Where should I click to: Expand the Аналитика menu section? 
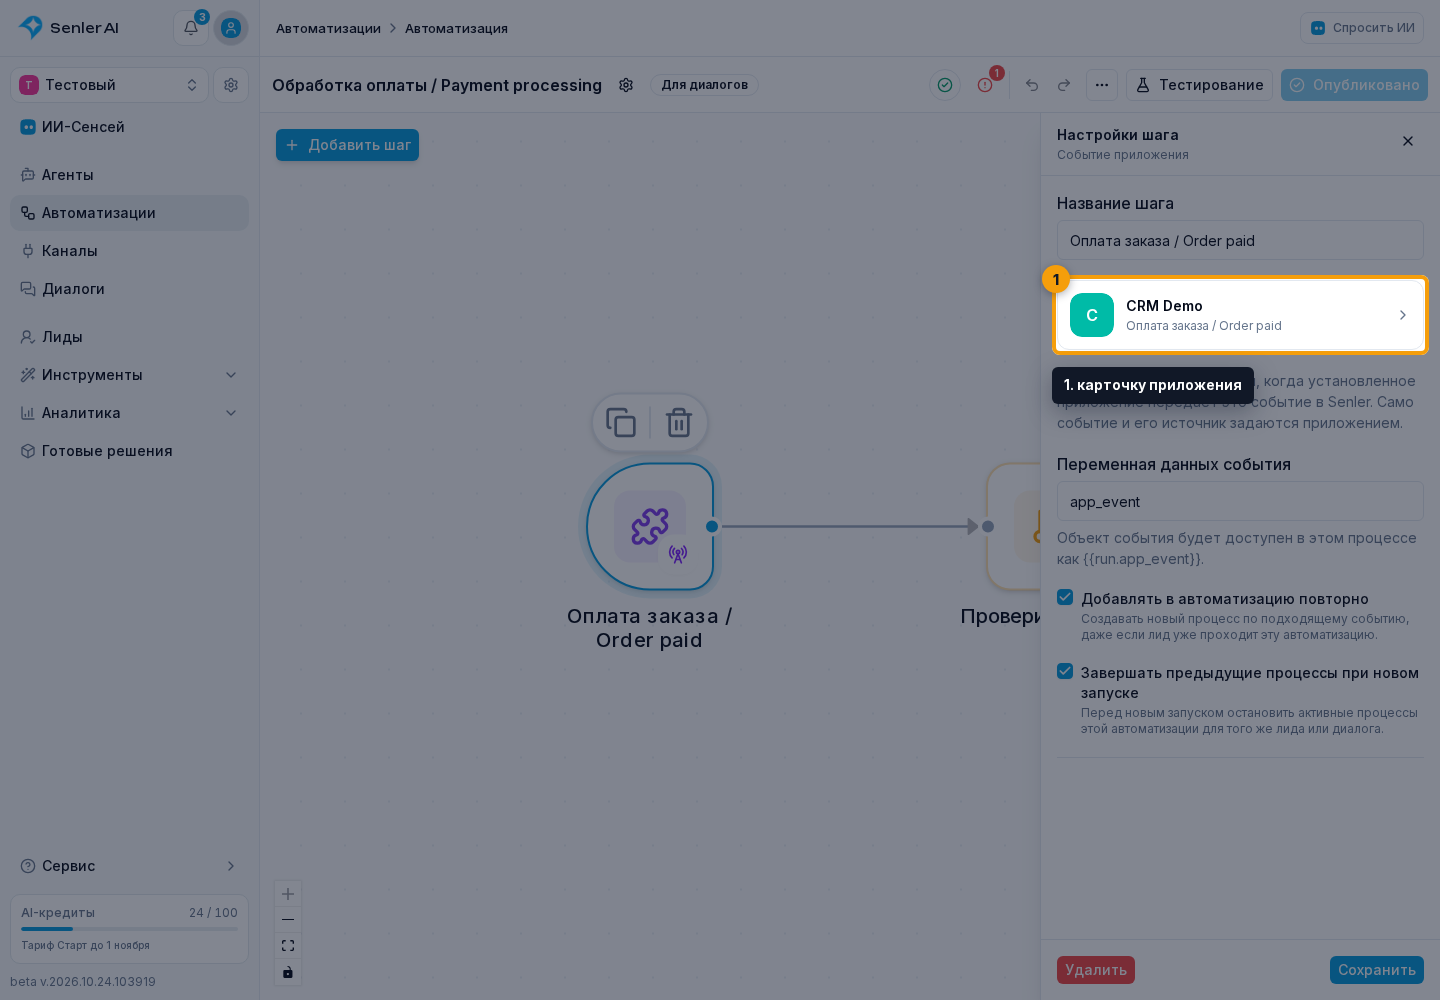(x=130, y=413)
